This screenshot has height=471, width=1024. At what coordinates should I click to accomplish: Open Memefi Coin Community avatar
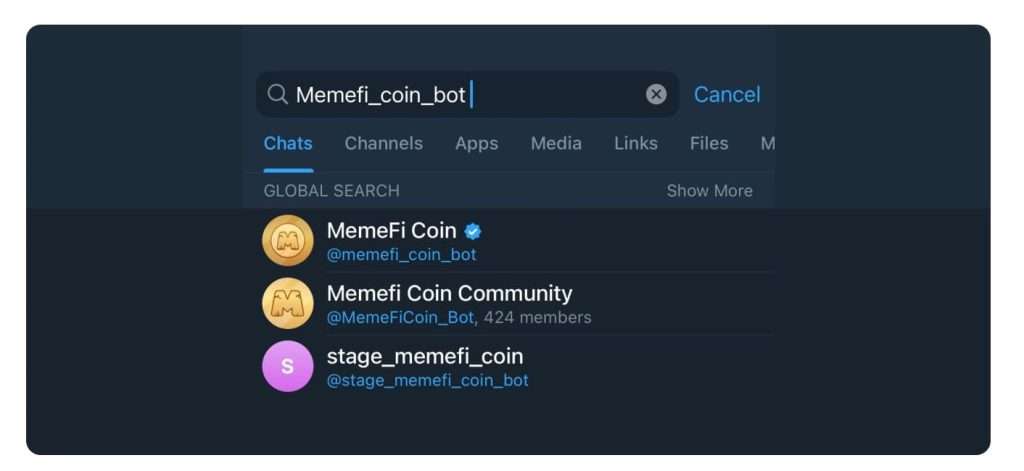288,304
